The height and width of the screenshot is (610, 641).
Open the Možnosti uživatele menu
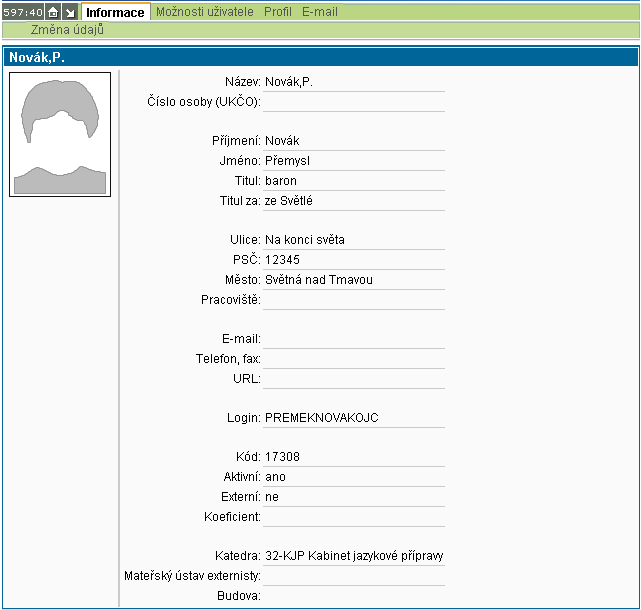pyautogui.click(x=205, y=12)
